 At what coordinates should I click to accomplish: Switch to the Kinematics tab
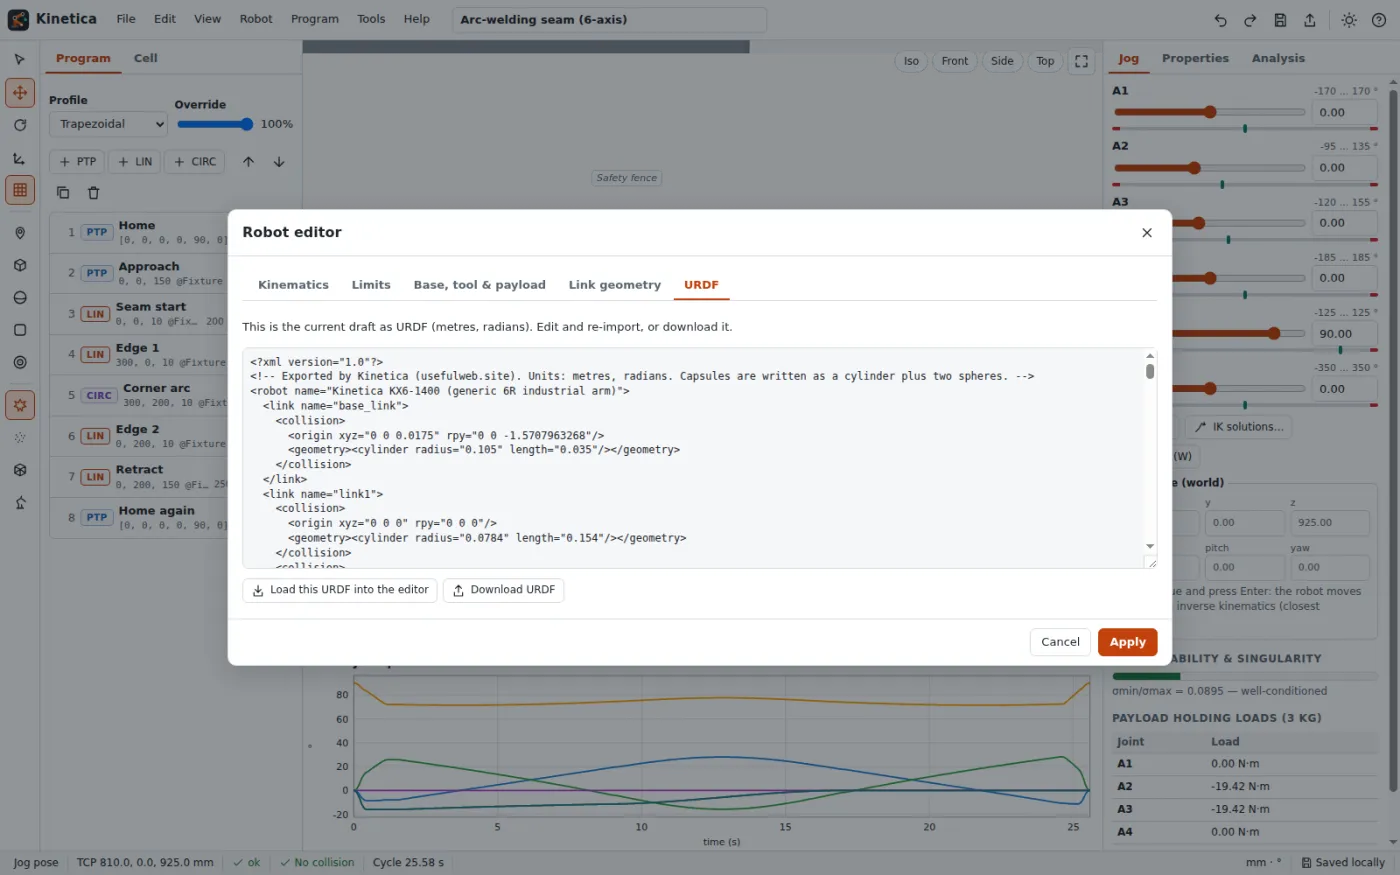point(293,285)
